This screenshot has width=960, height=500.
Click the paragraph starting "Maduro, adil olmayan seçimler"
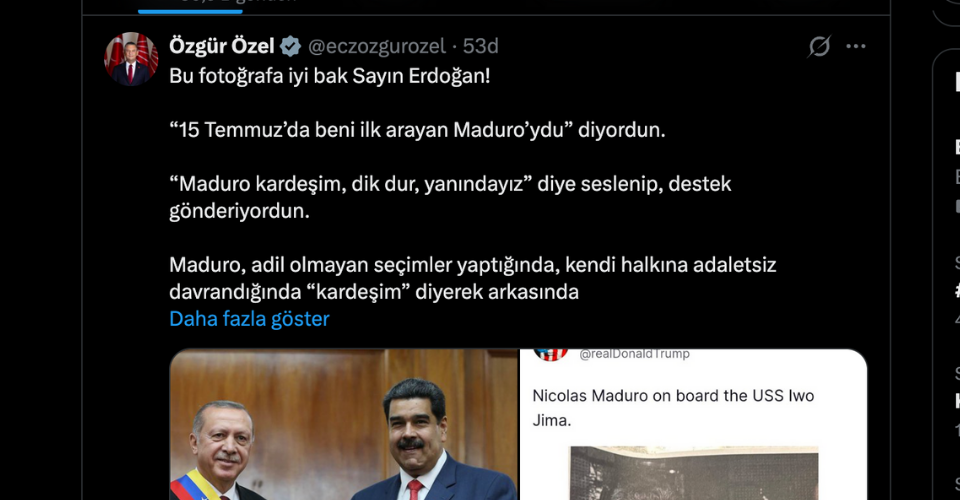pyautogui.click(x=473, y=278)
